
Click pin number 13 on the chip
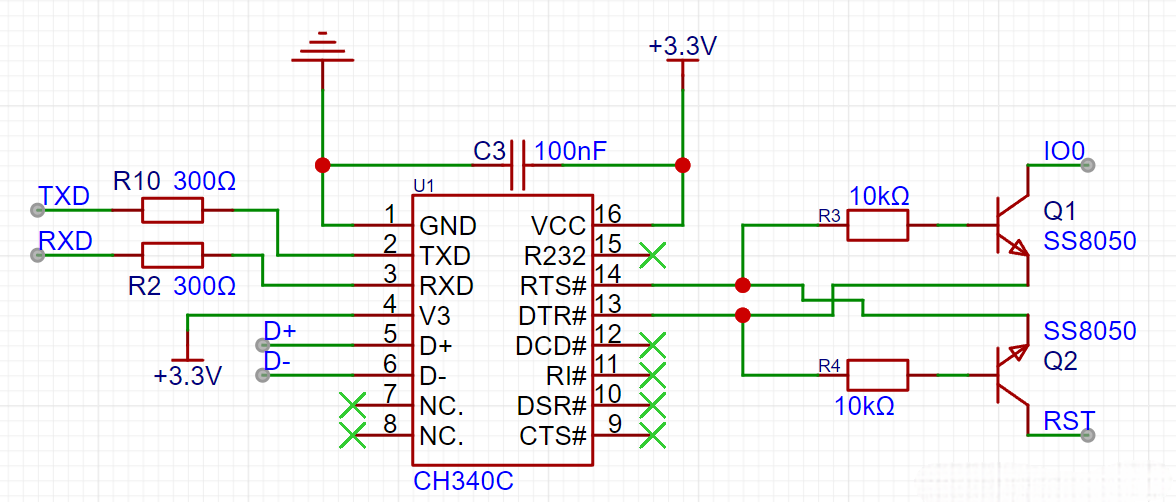point(606,305)
